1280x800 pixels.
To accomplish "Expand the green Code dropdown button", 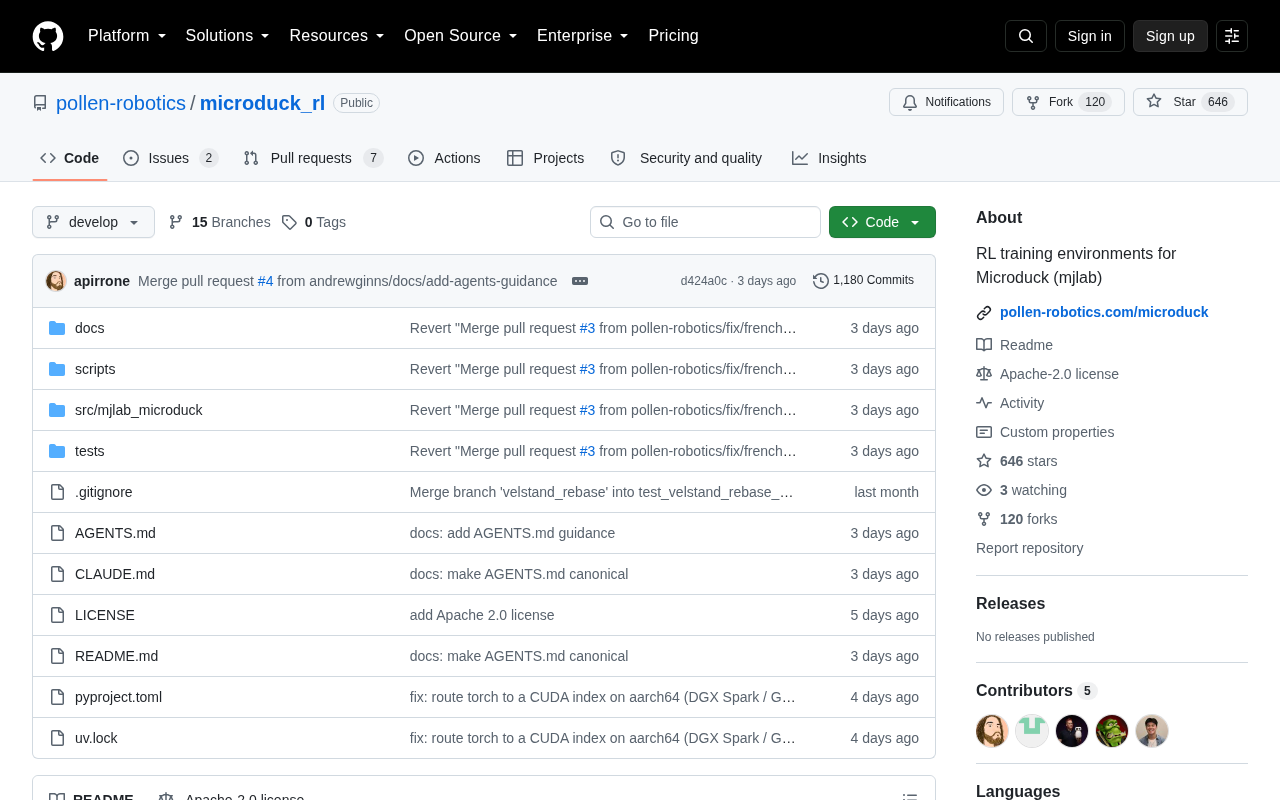I will pos(882,222).
